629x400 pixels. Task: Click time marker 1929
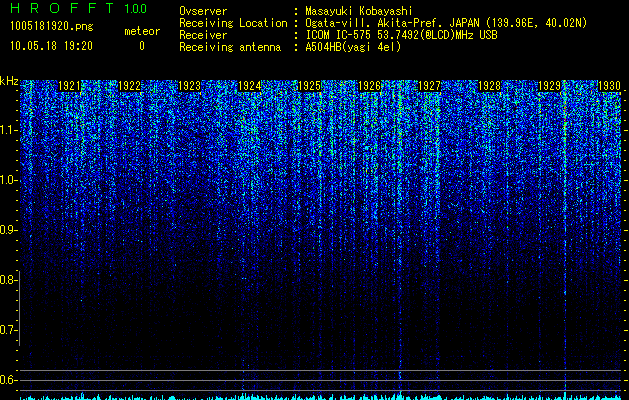click(550, 86)
